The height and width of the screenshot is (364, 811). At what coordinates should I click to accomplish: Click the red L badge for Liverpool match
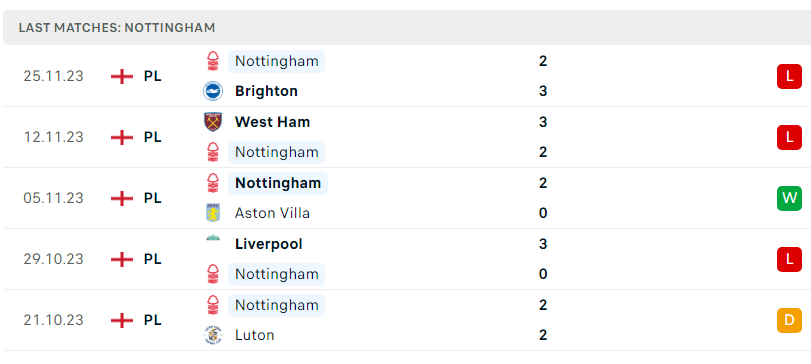click(789, 259)
